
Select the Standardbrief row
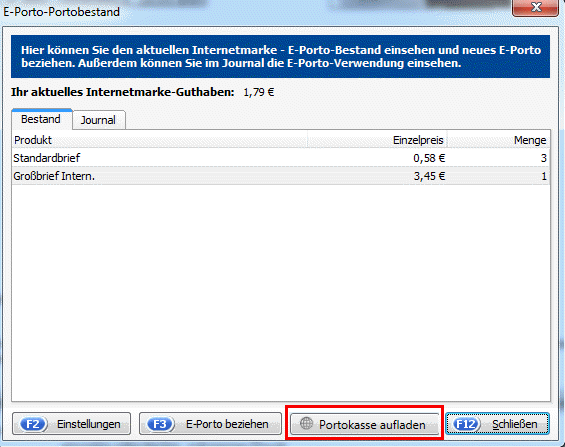tap(281, 158)
